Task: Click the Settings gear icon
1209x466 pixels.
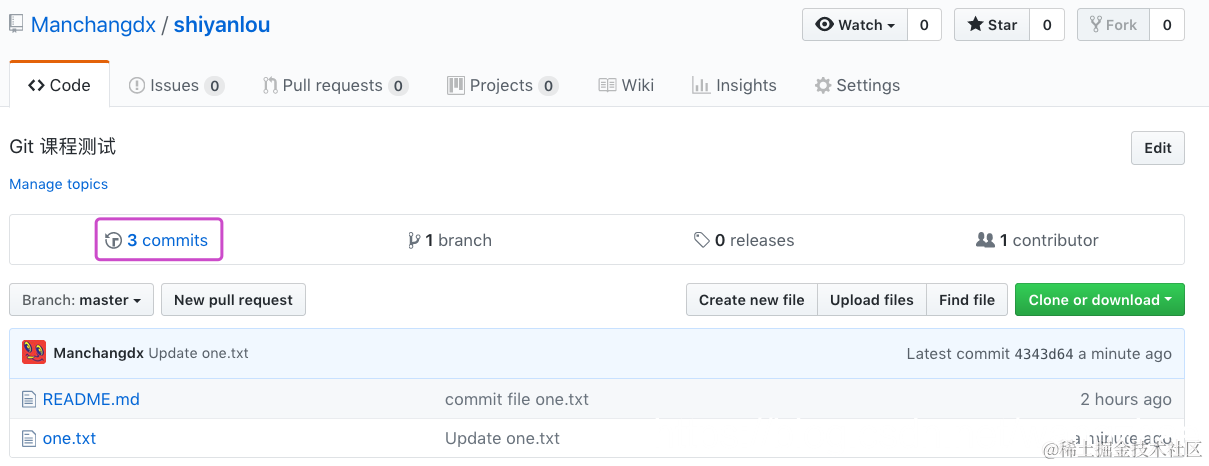Action: point(823,86)
